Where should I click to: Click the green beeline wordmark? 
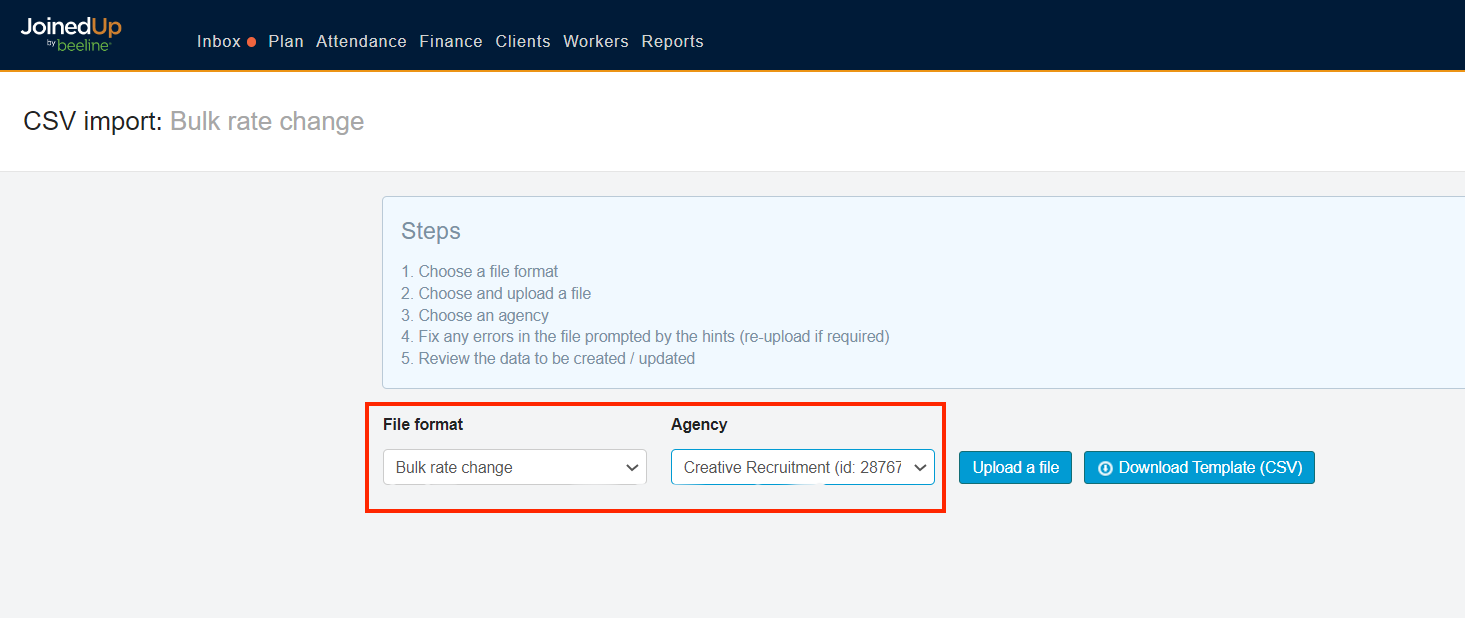click(83, 46)
